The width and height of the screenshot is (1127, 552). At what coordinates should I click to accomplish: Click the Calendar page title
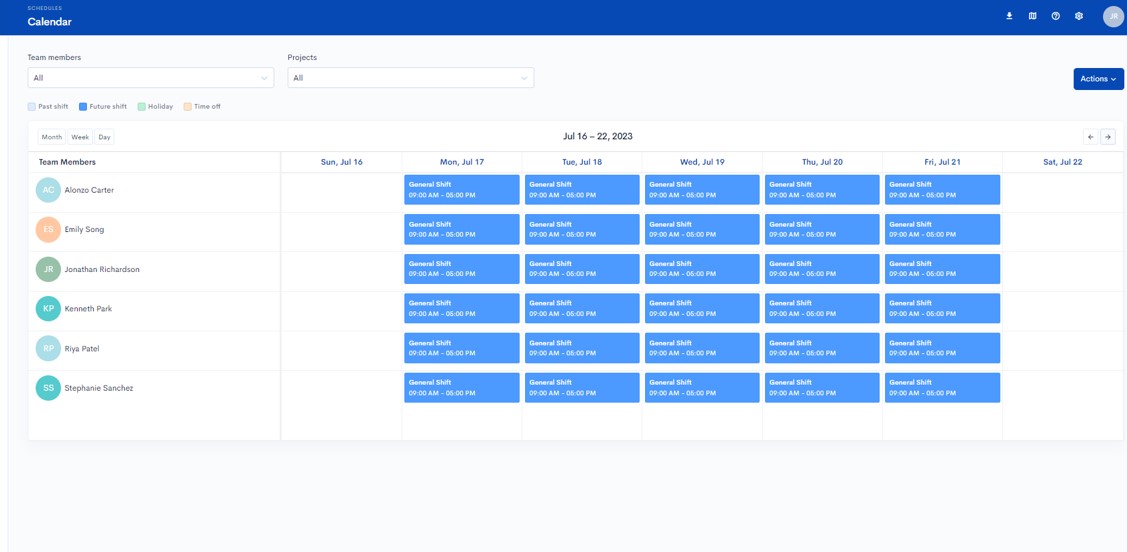pyautogui.click(x=50, y=22)
